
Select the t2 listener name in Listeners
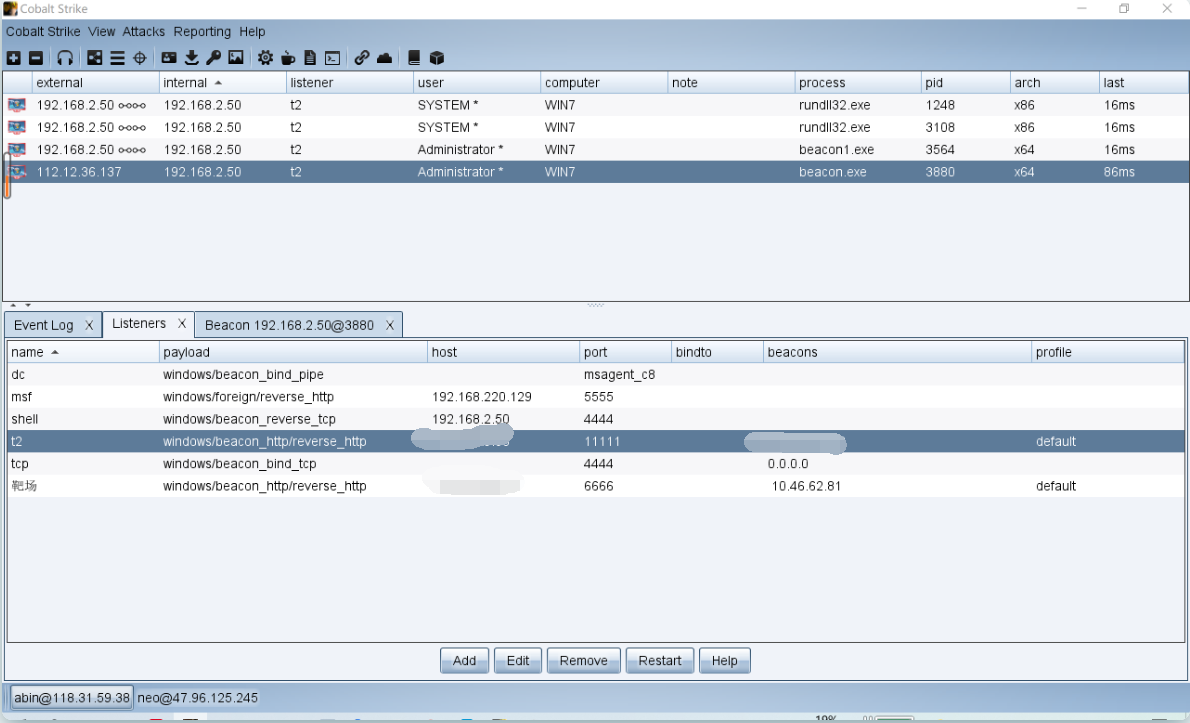click(x=17, y=442)
